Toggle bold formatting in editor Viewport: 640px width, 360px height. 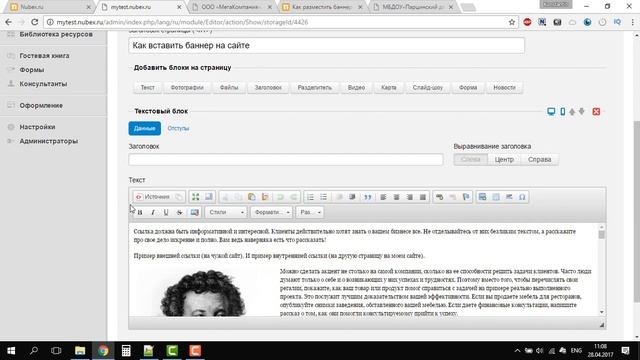(x=140, y=212)
